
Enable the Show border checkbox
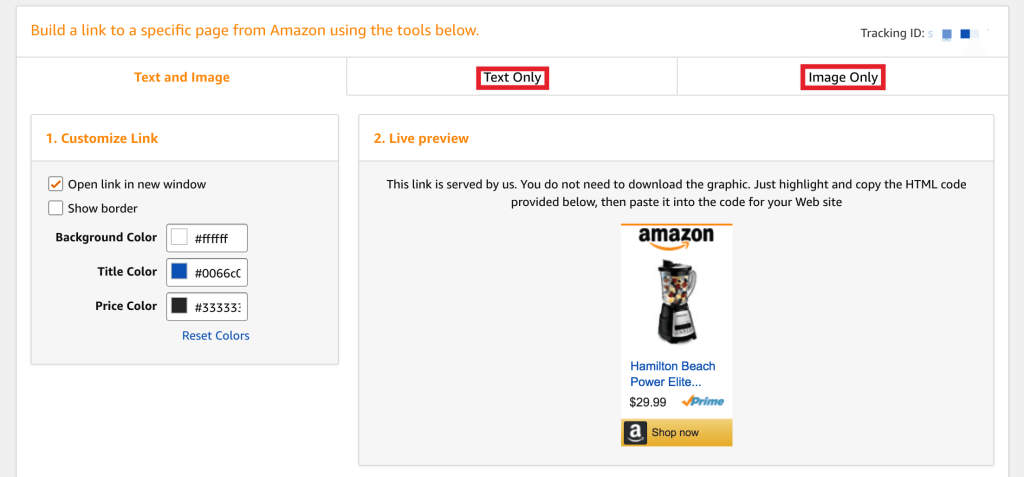click(x=56, y=208)
